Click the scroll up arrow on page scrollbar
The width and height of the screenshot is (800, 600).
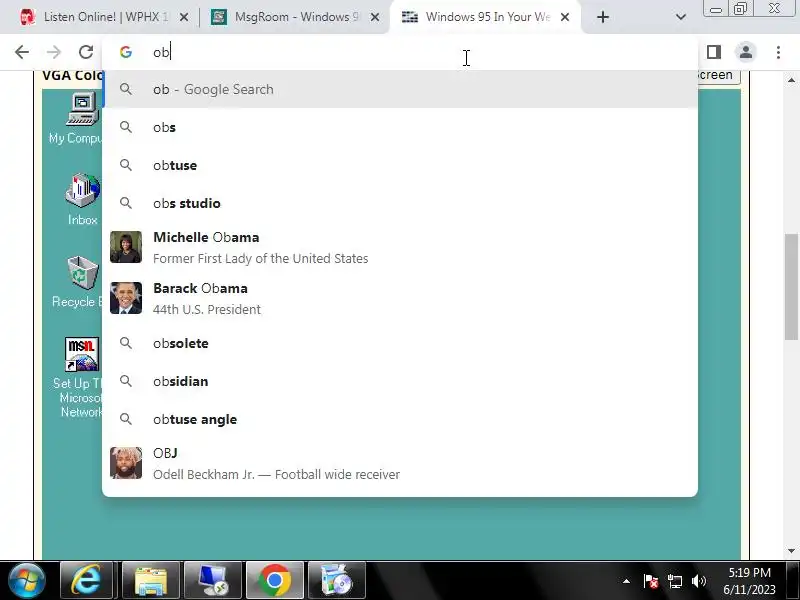tap(791, 80)
